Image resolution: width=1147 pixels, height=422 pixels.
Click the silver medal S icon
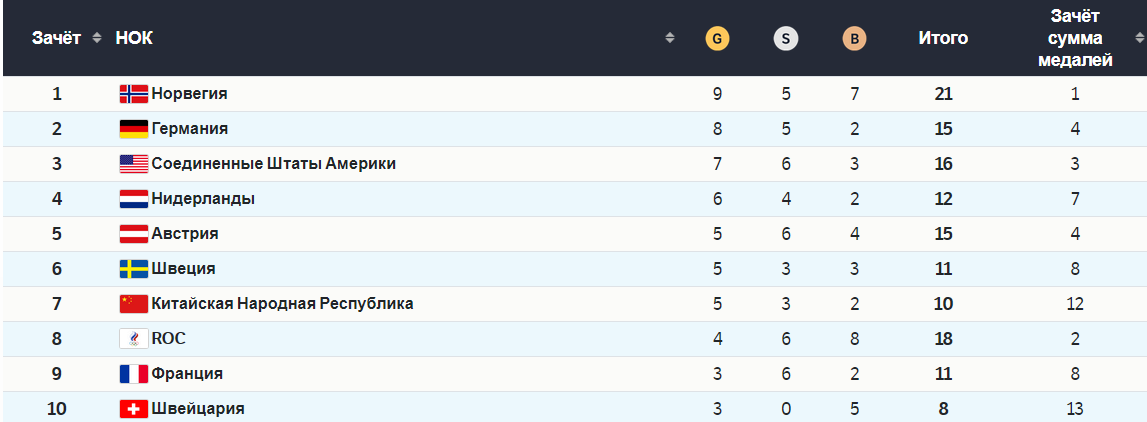(785, 39)
